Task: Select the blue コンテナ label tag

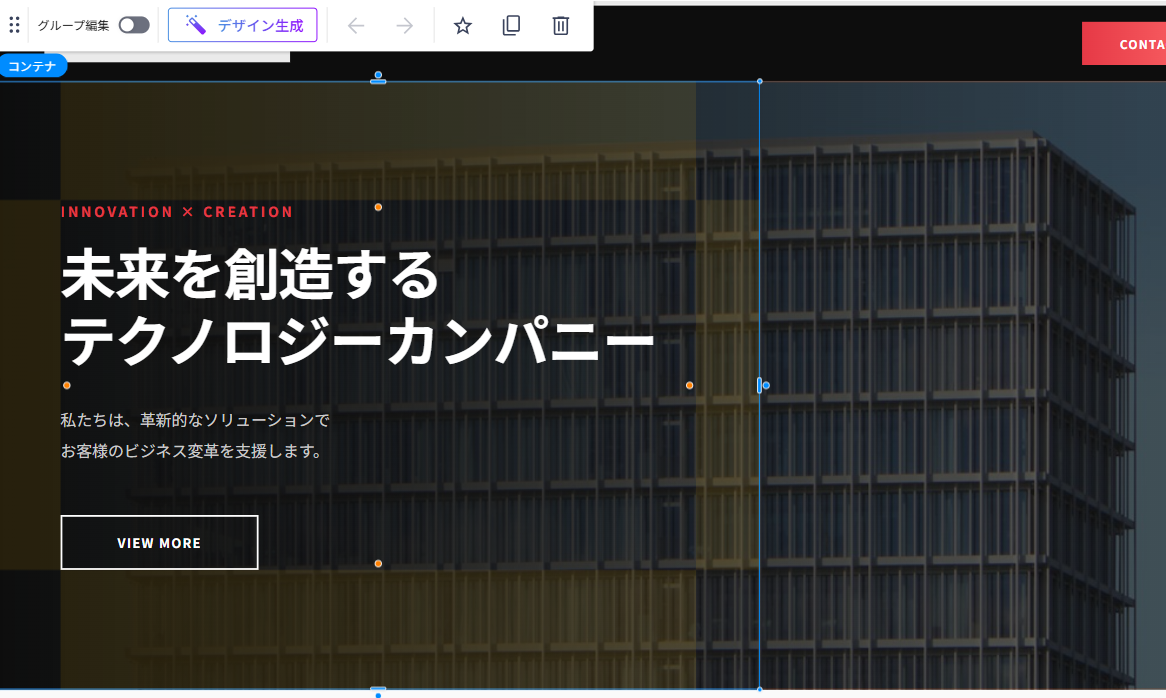Action: [33, 66]
